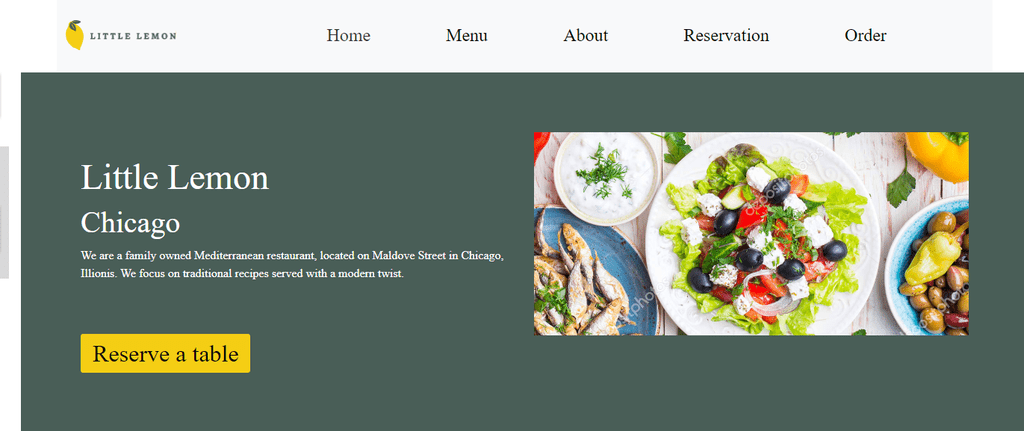Open the About navigation link
This screenshot has width=1024, height=431.
click(586, 35)
